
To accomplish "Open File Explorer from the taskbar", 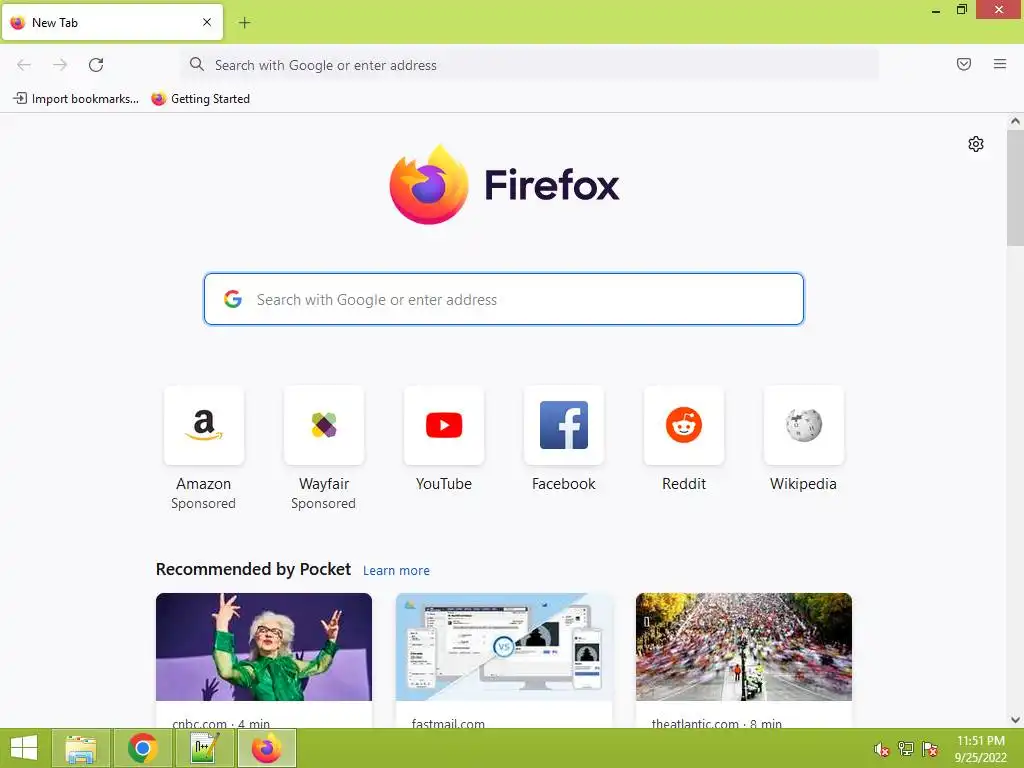I will (x=81, y=748).
